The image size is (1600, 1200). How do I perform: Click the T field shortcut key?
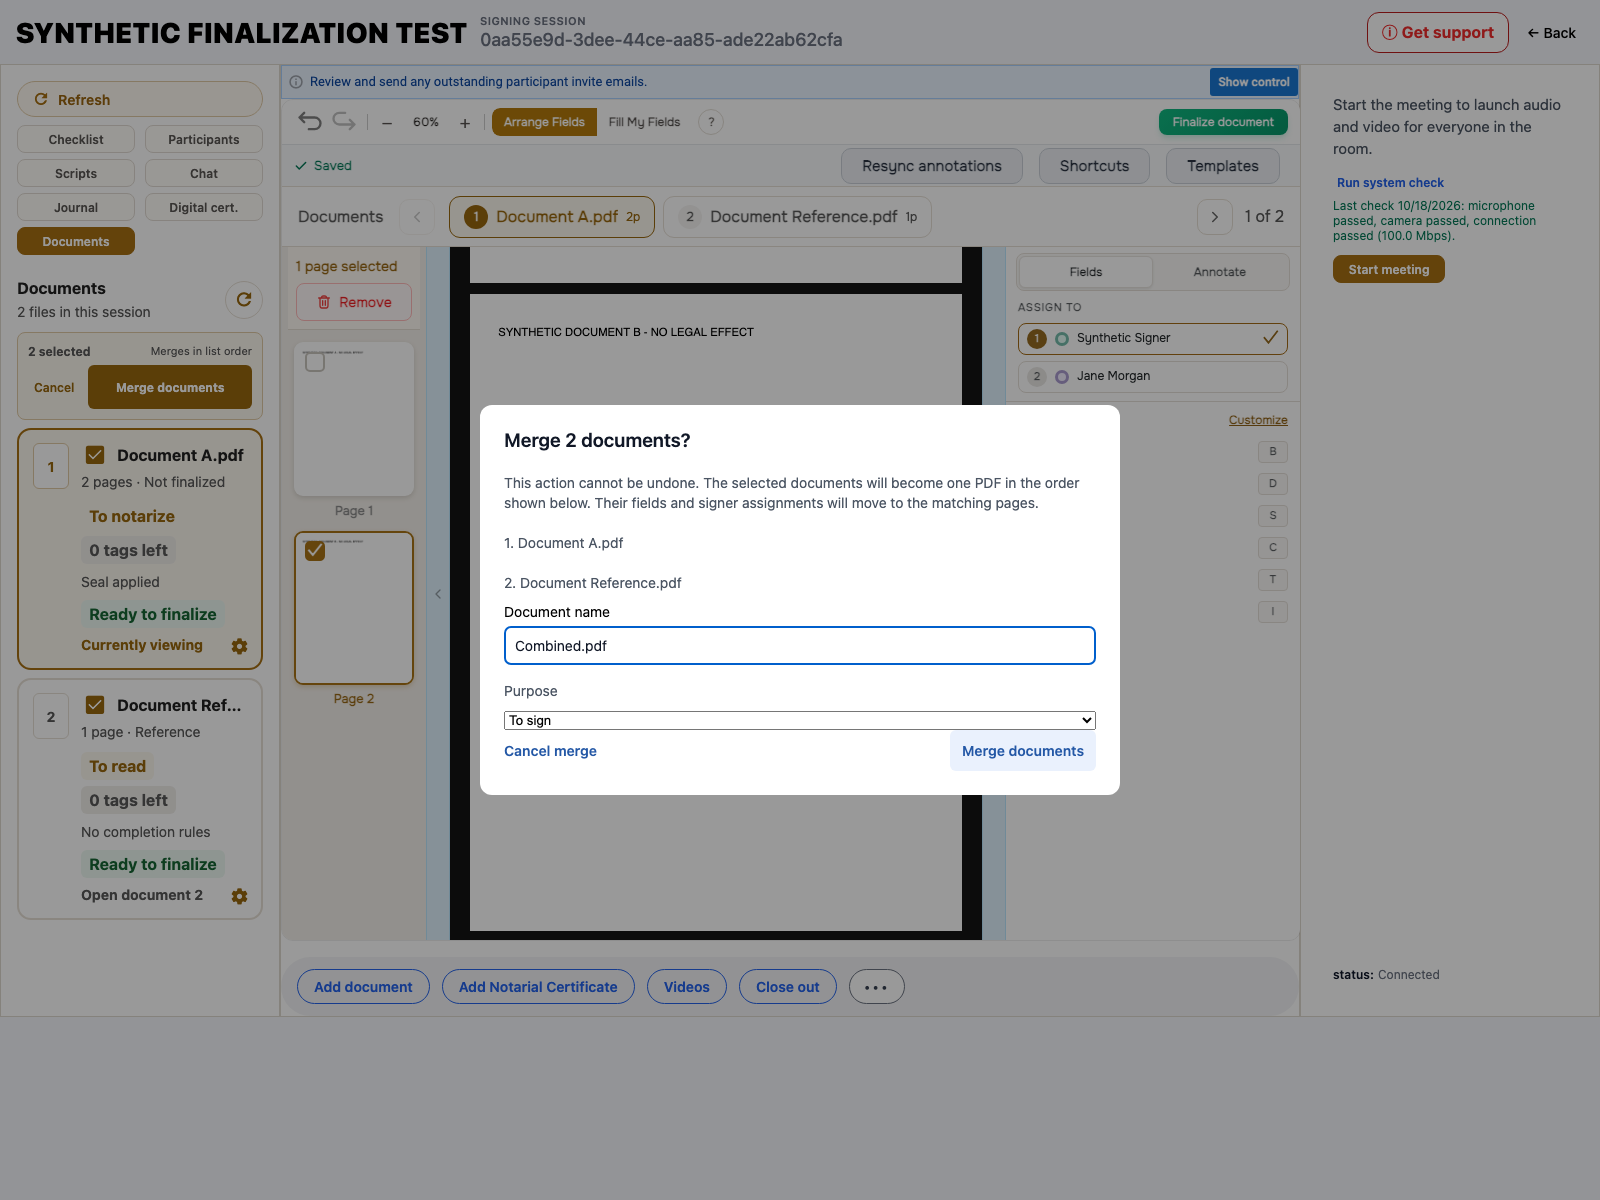pyautogui.click(x=1273, y=579)
